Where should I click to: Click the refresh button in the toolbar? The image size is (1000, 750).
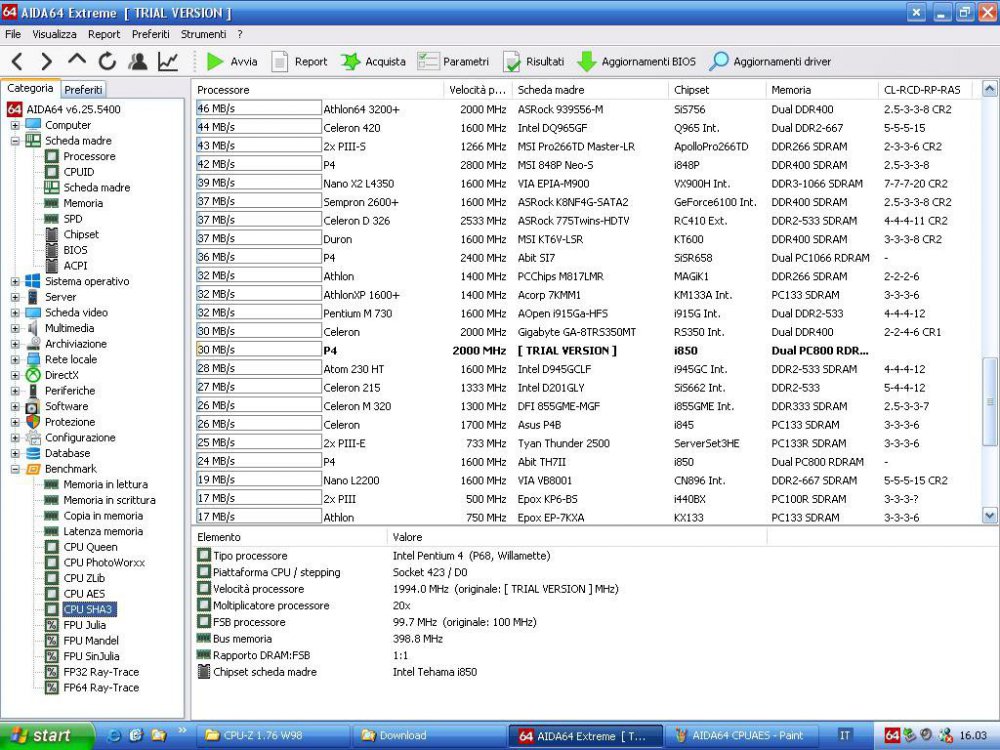point(106,61)
